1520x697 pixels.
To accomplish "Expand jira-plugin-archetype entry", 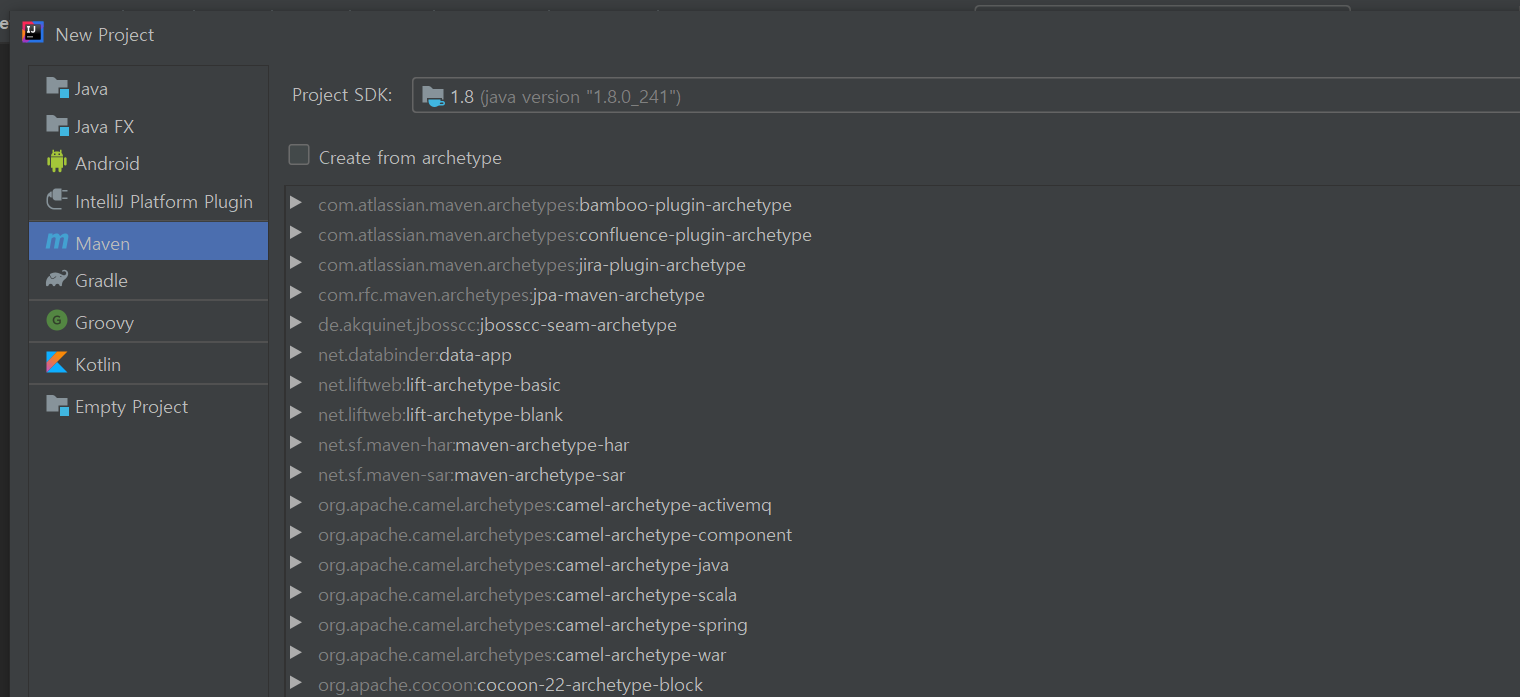I will [x=295, y=264].
